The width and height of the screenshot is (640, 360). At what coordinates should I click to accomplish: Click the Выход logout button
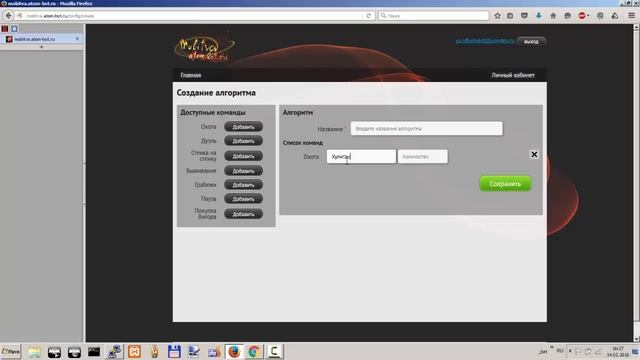click(x=531, y=41)
